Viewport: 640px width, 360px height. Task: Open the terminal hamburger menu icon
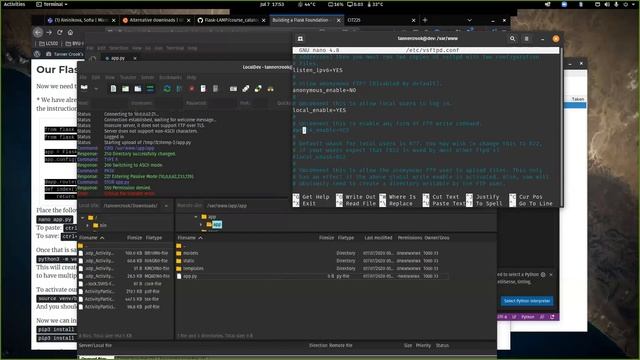(527, 39)
